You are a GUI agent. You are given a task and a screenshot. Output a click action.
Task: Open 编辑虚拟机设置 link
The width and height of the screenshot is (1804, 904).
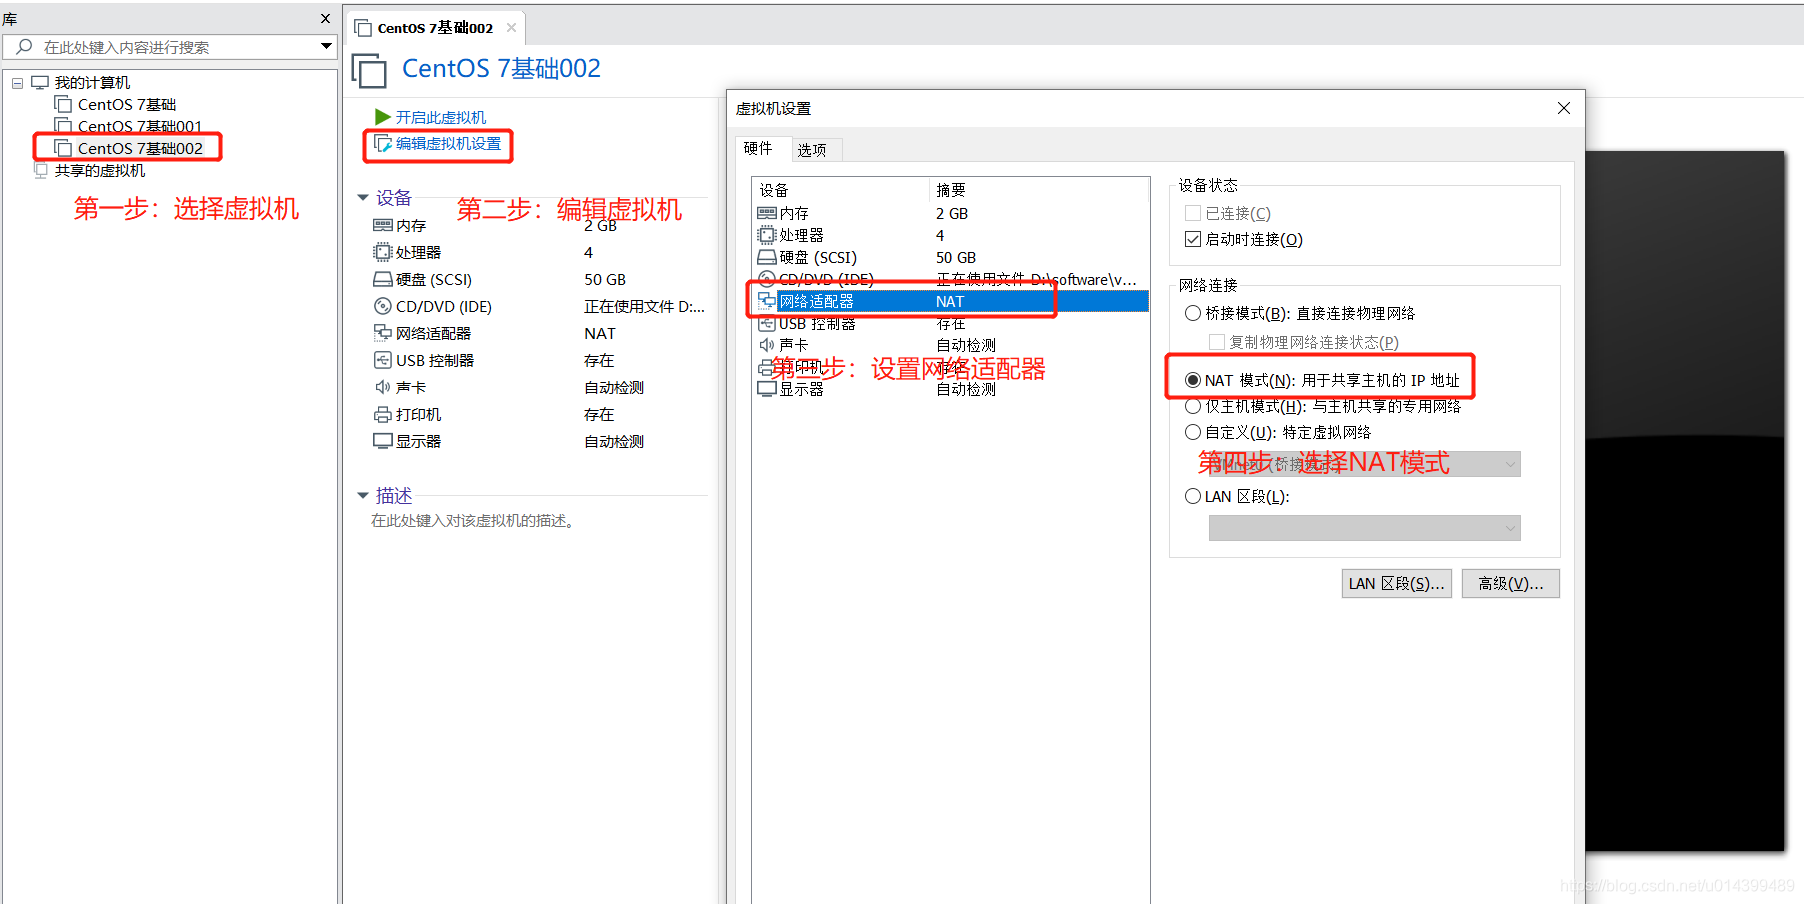point(449,144)
